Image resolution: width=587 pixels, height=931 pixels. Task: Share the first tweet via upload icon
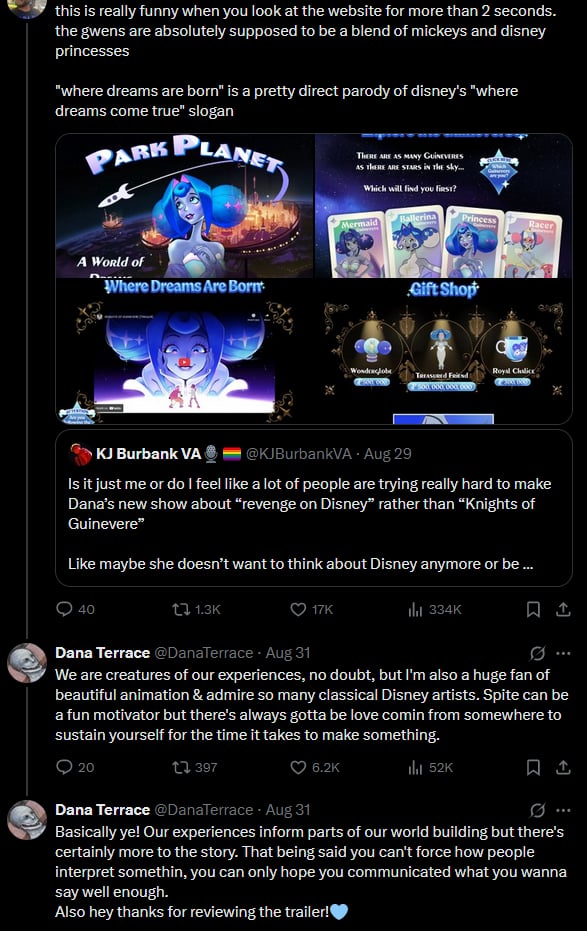(x=563, y=609)
